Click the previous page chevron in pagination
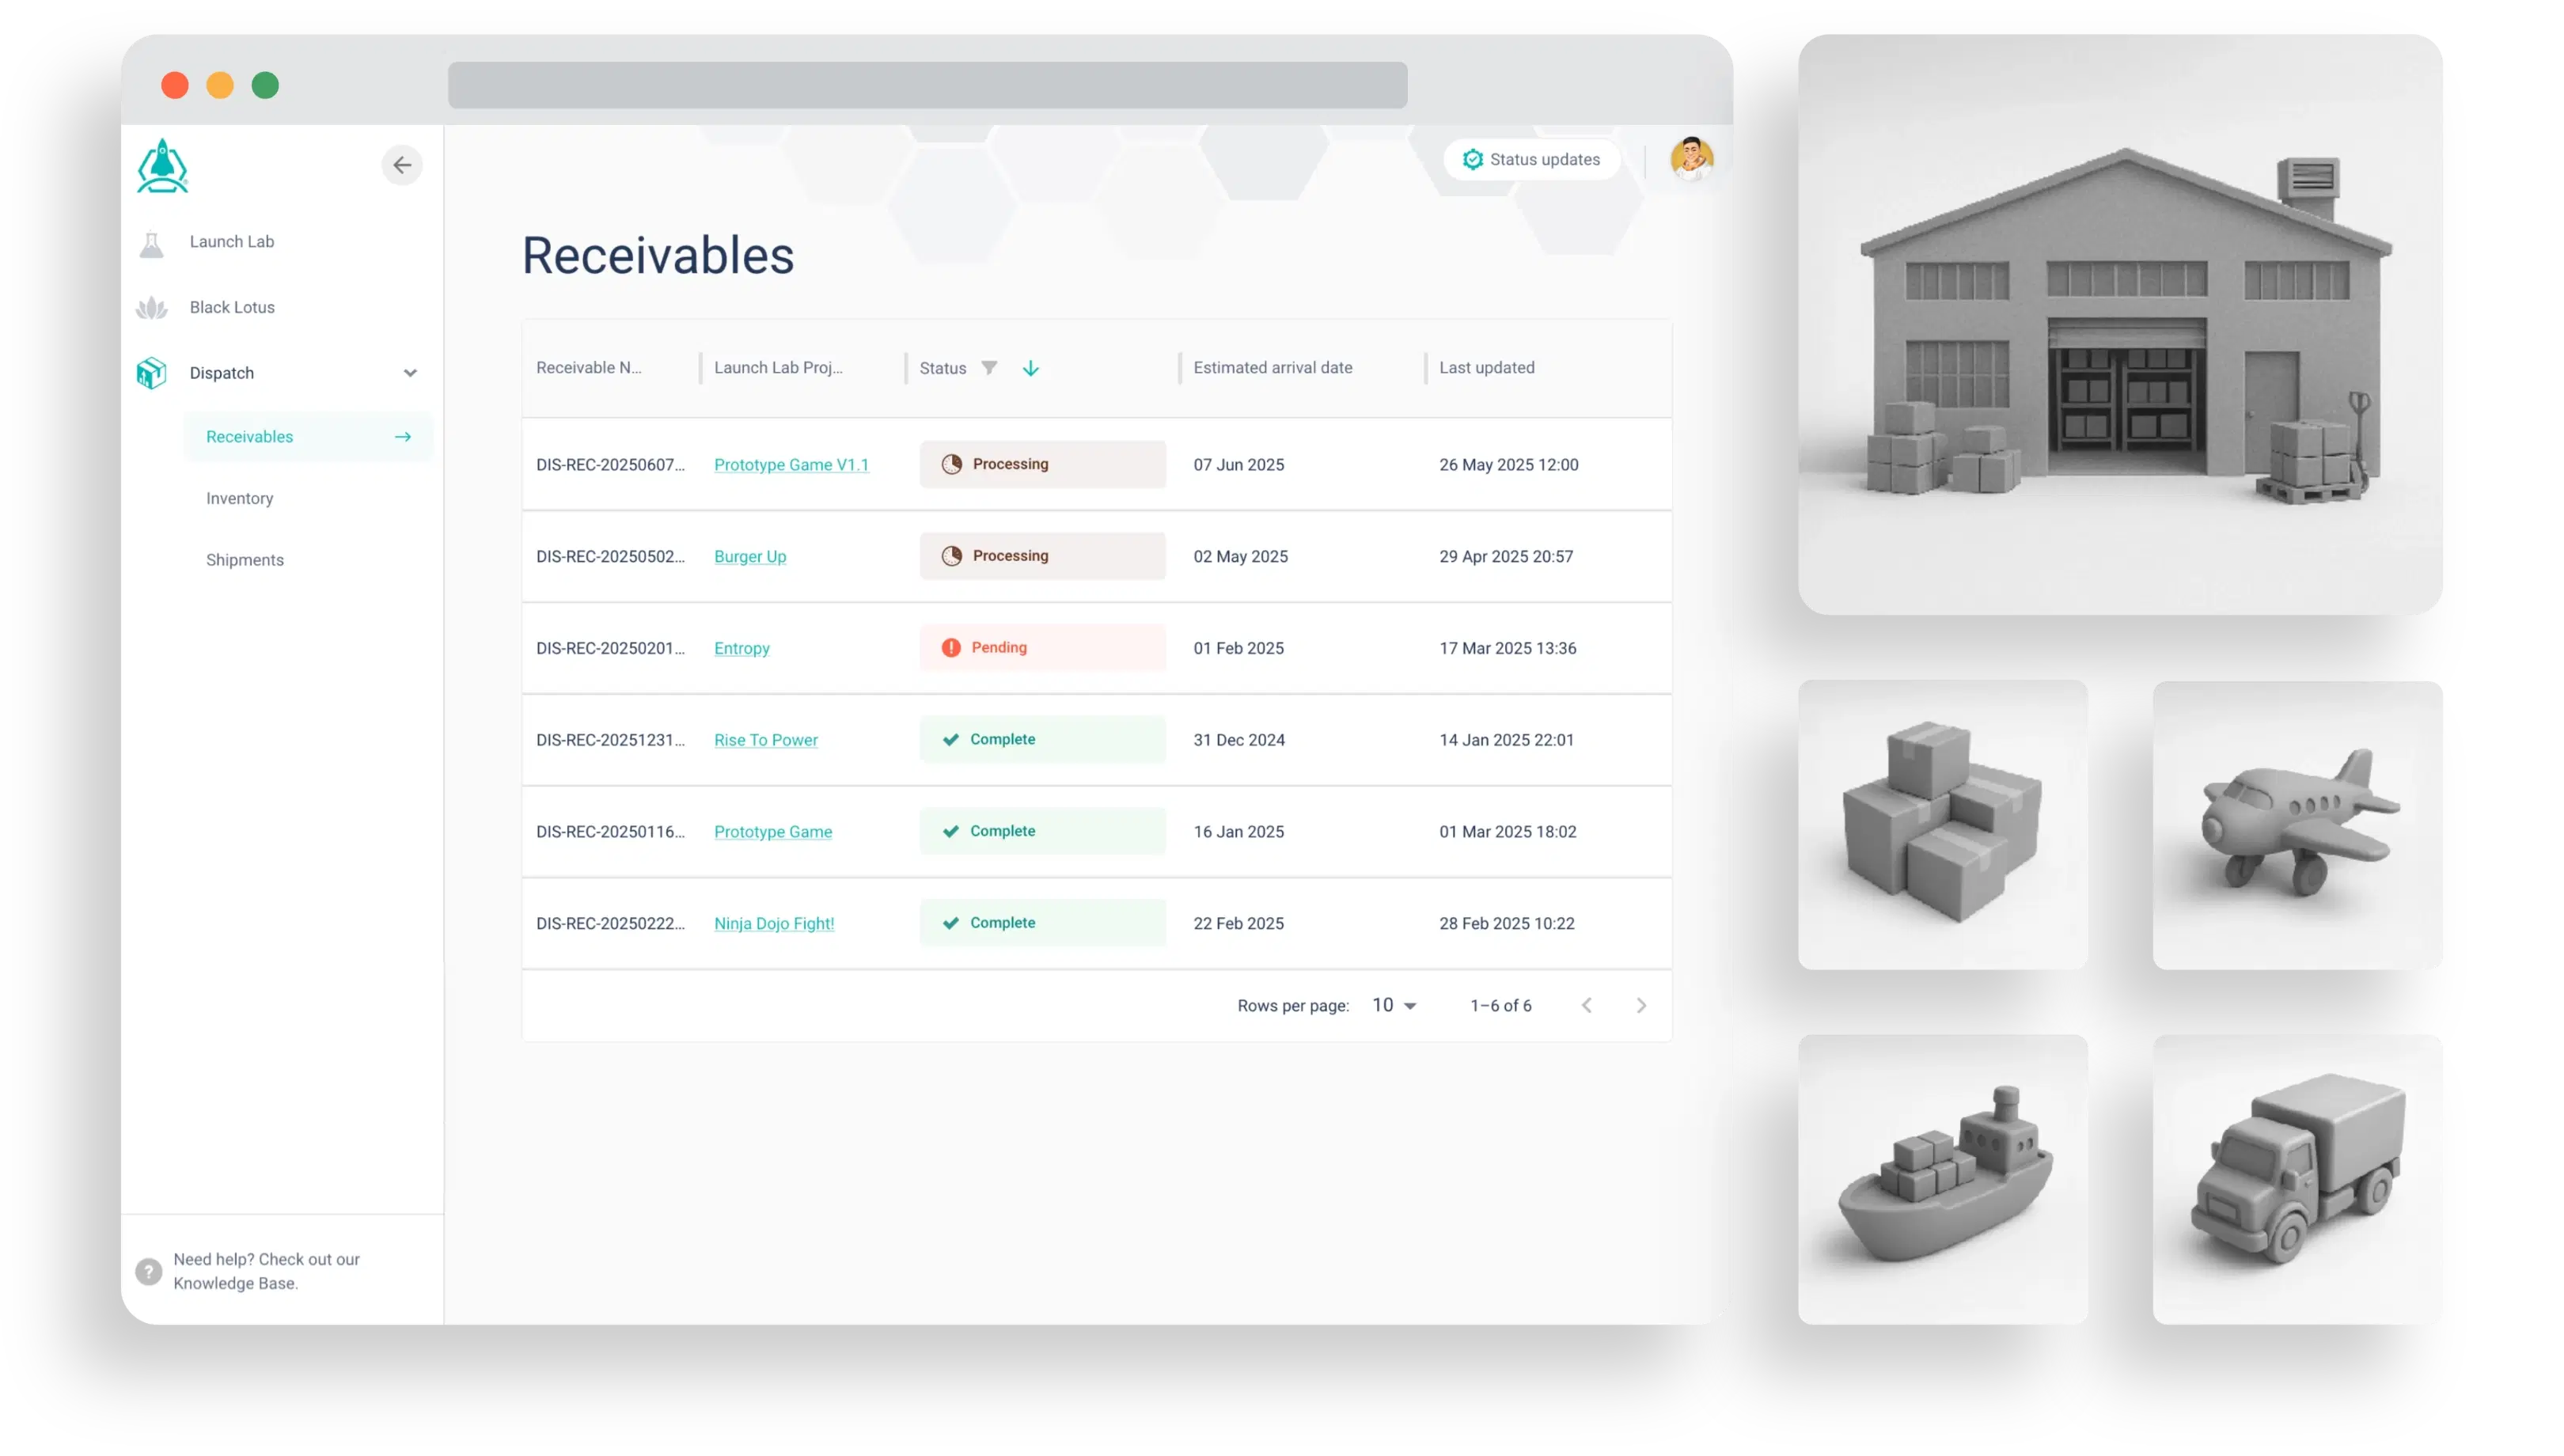This screenshot has width=2564, height=1456. point(1588,1005)
